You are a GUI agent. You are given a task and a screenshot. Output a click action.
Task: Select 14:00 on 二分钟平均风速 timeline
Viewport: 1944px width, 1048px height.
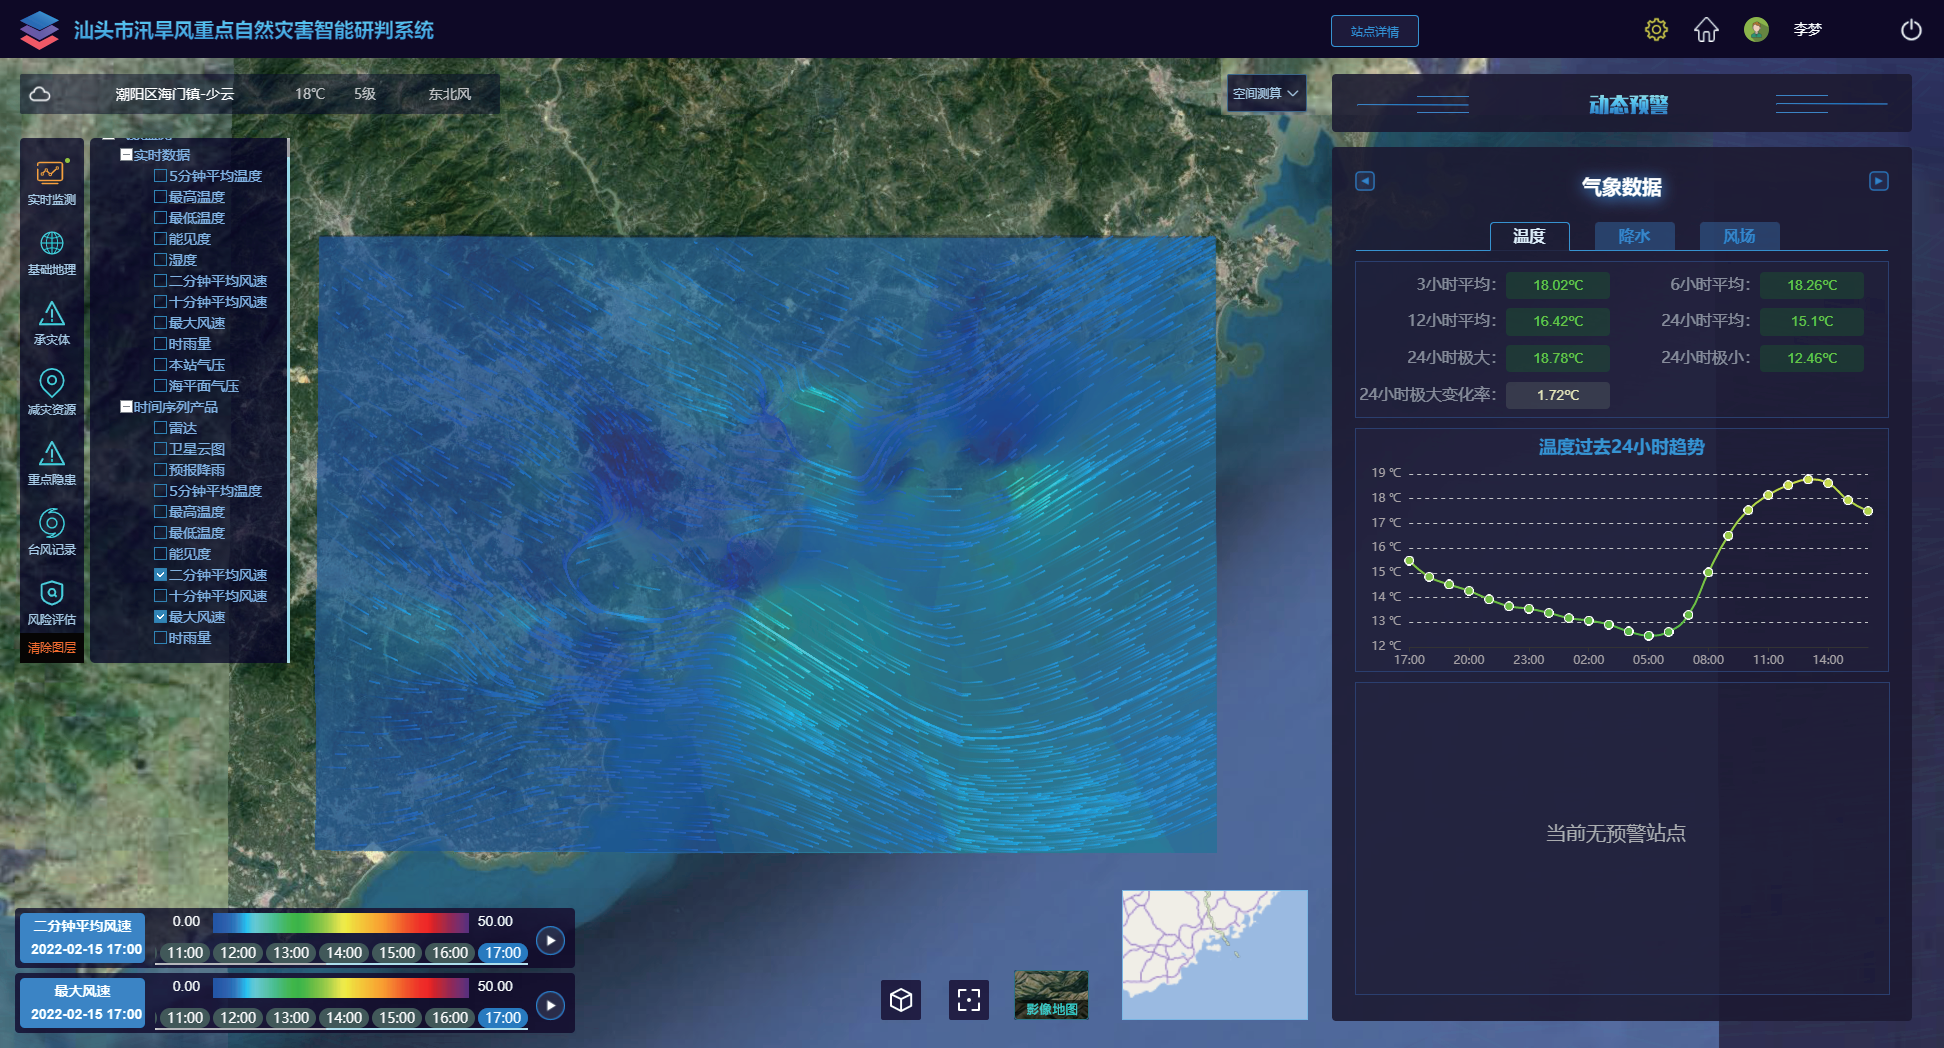344,953
